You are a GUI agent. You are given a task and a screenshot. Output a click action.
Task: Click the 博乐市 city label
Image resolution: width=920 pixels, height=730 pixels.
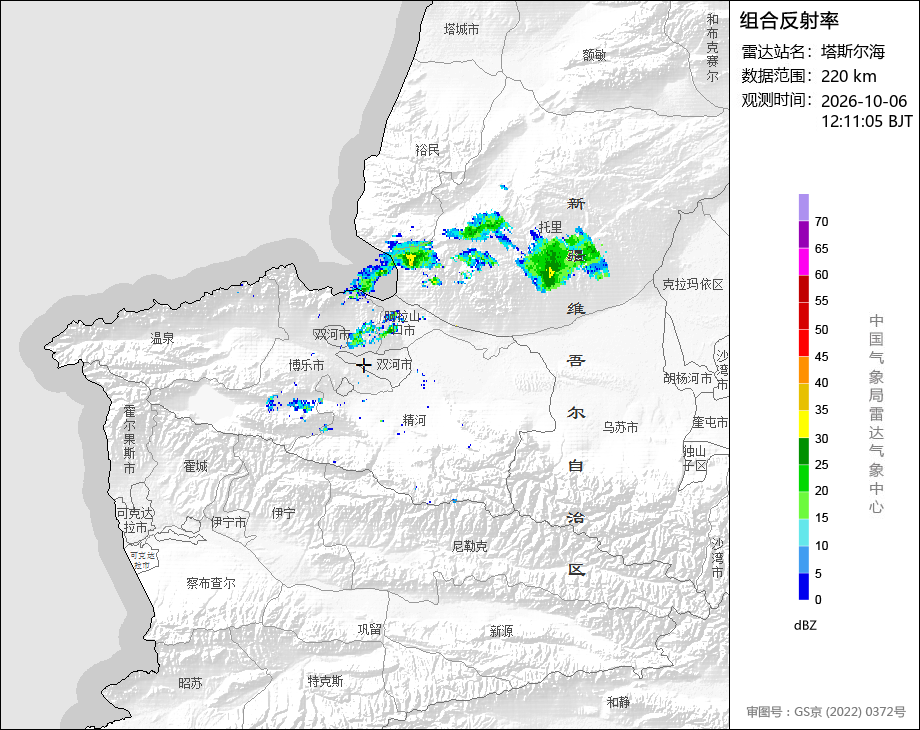pyautogui.click(x=306, y=366)
